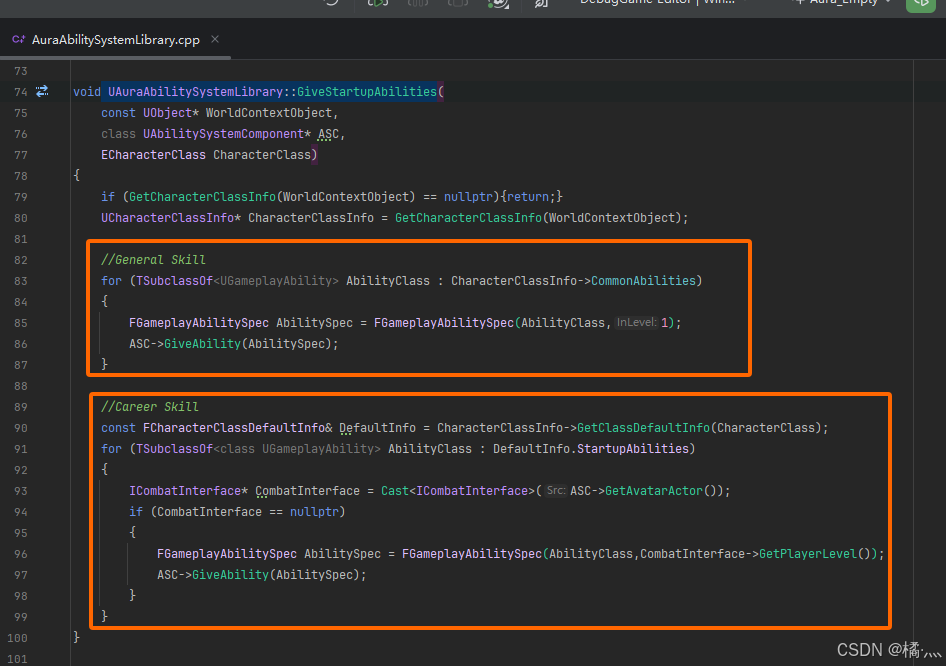
Task: Click GiveAbility call on line 86
Action: click(x=202, y=344)
